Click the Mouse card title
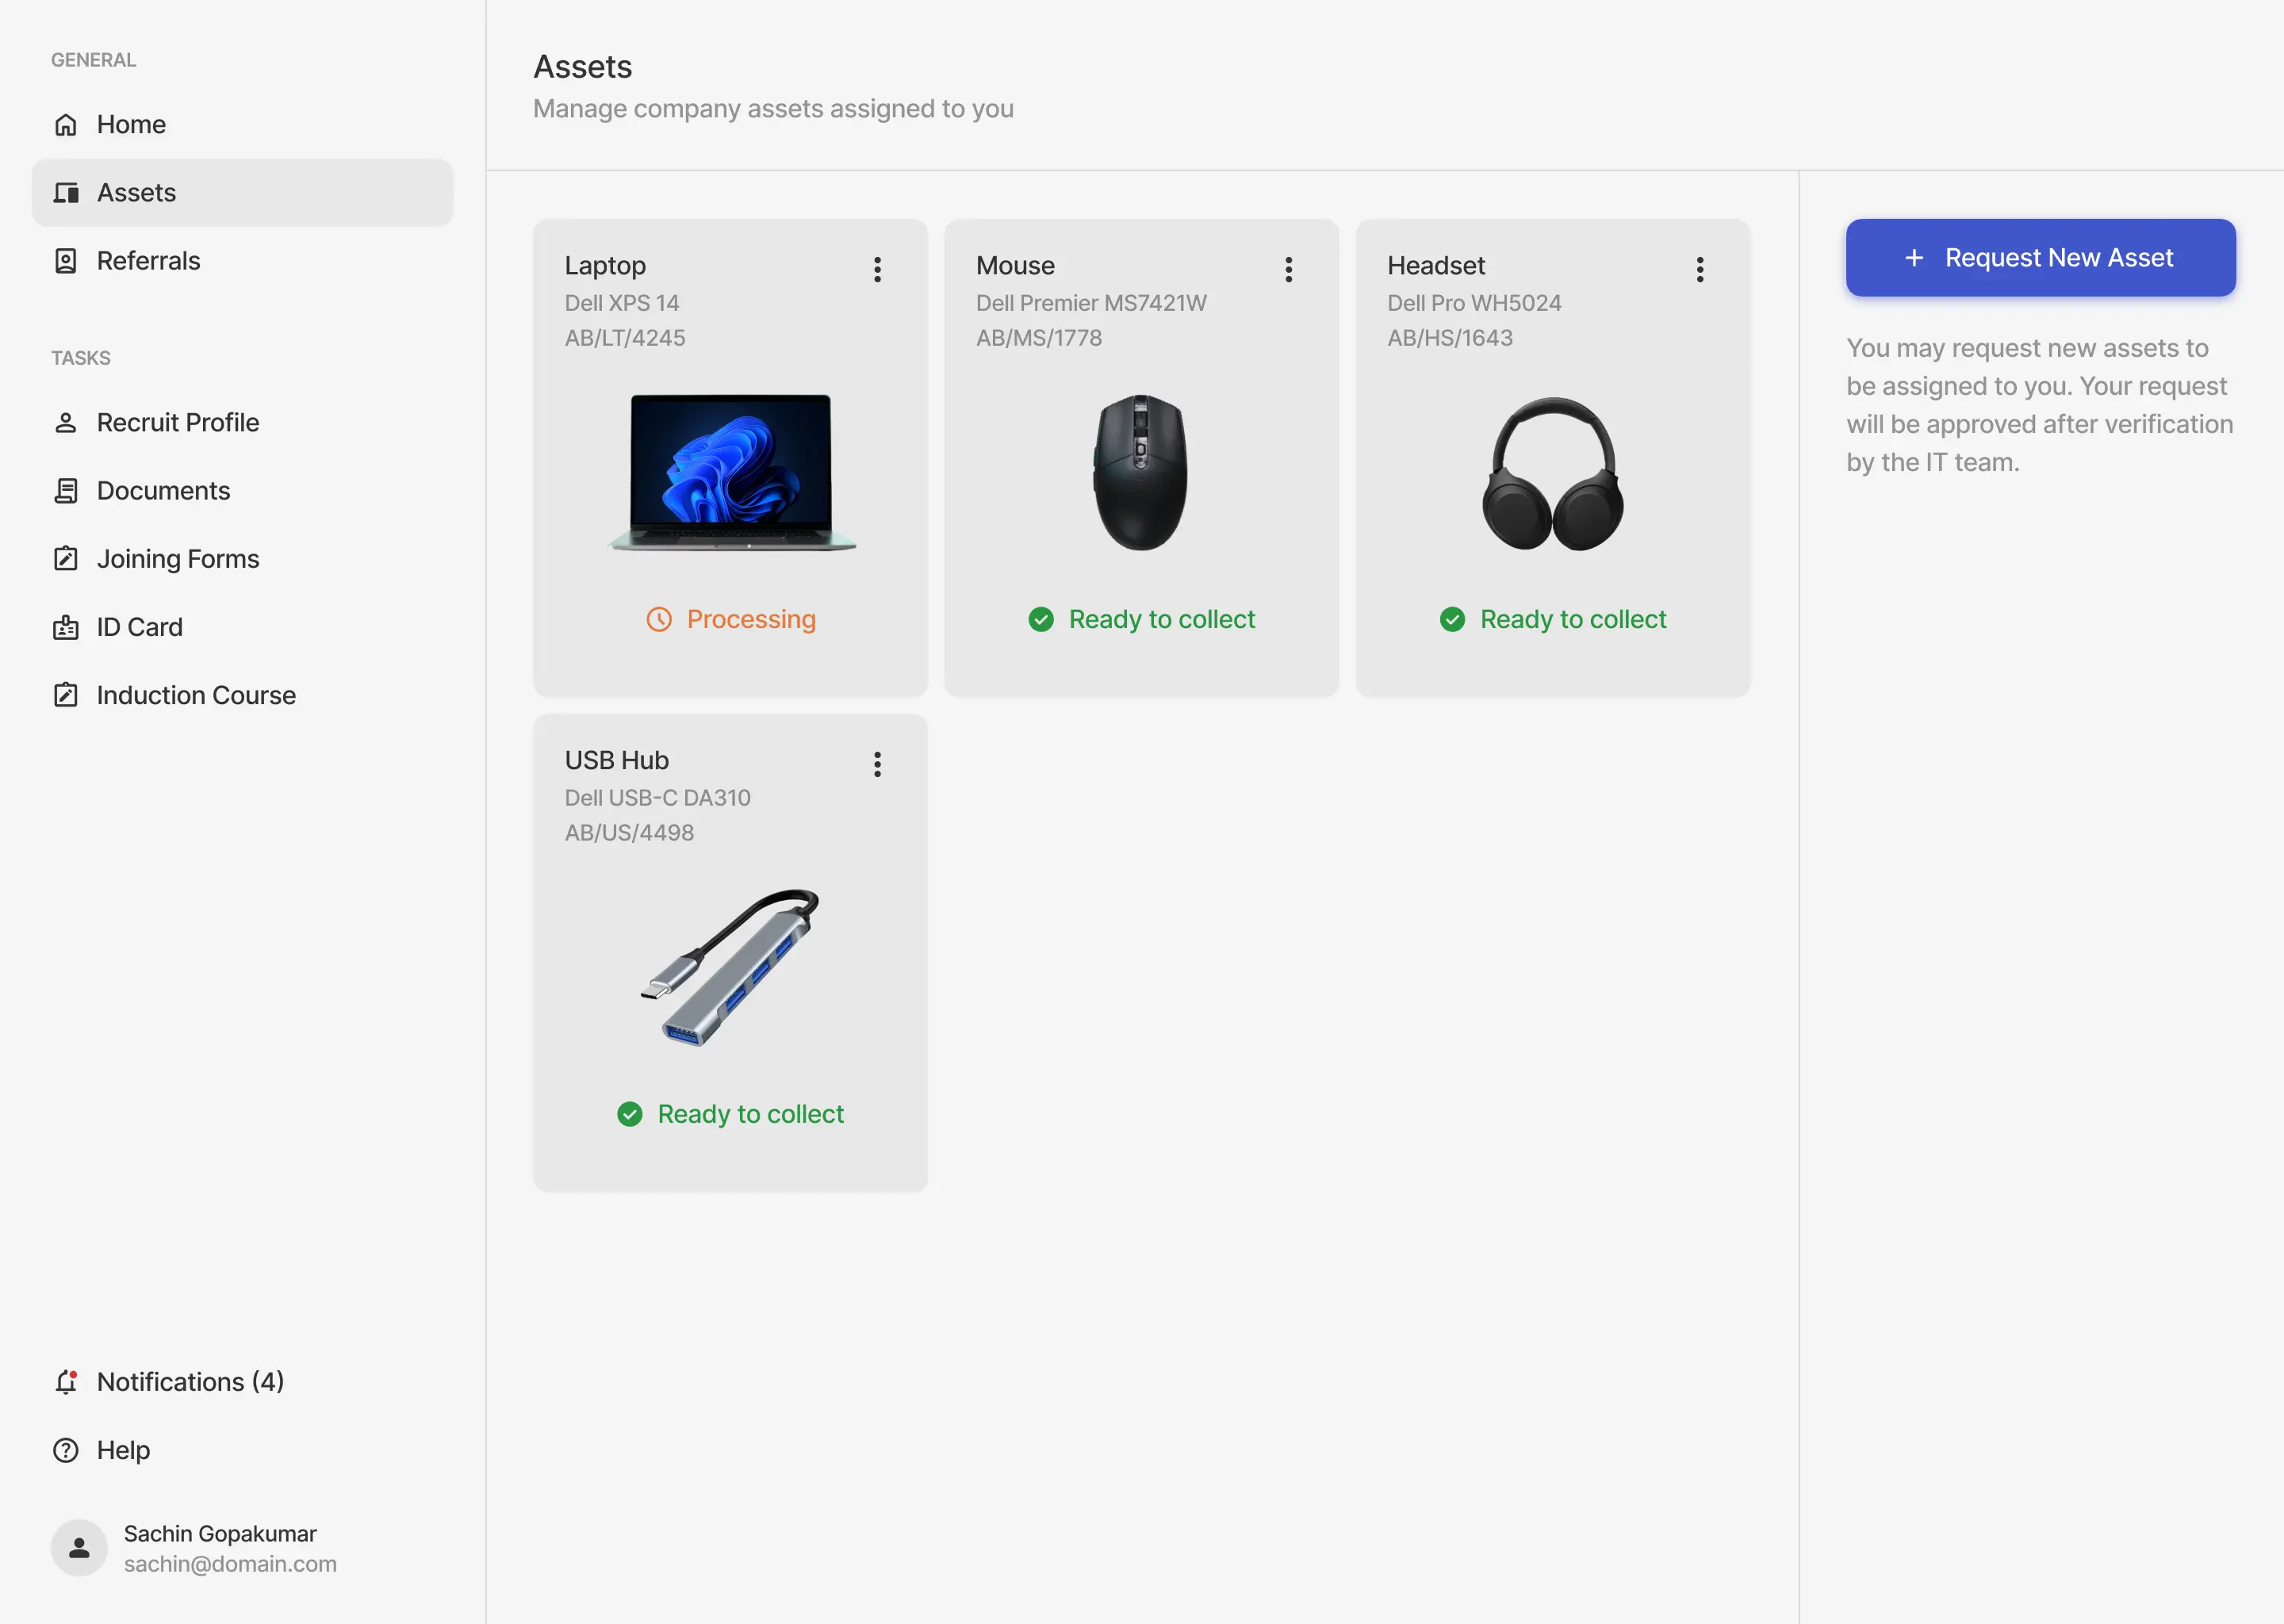This screenshot has height=1624, width=2284. click(x=1015, y=265)
